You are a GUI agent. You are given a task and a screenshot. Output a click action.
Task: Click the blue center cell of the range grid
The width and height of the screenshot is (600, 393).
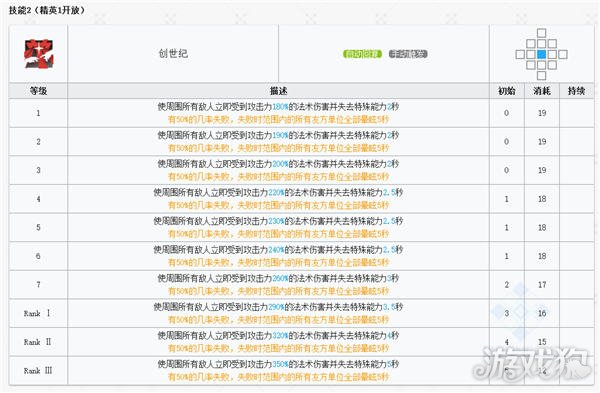541,54
